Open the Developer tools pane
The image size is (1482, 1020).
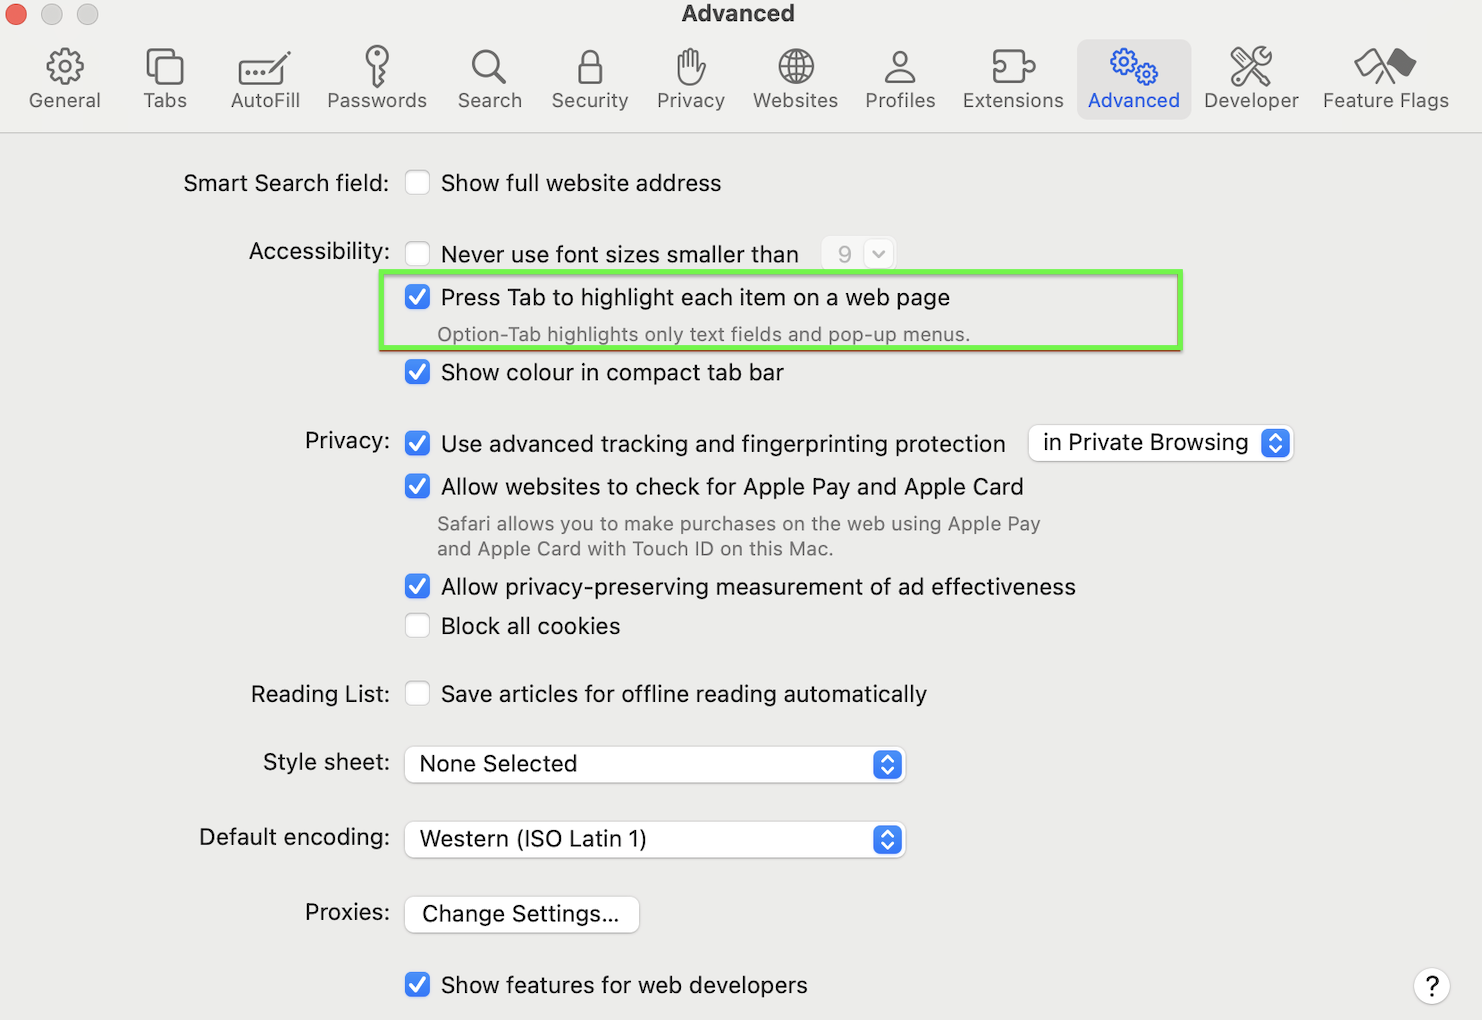(x=1251, y=78)
